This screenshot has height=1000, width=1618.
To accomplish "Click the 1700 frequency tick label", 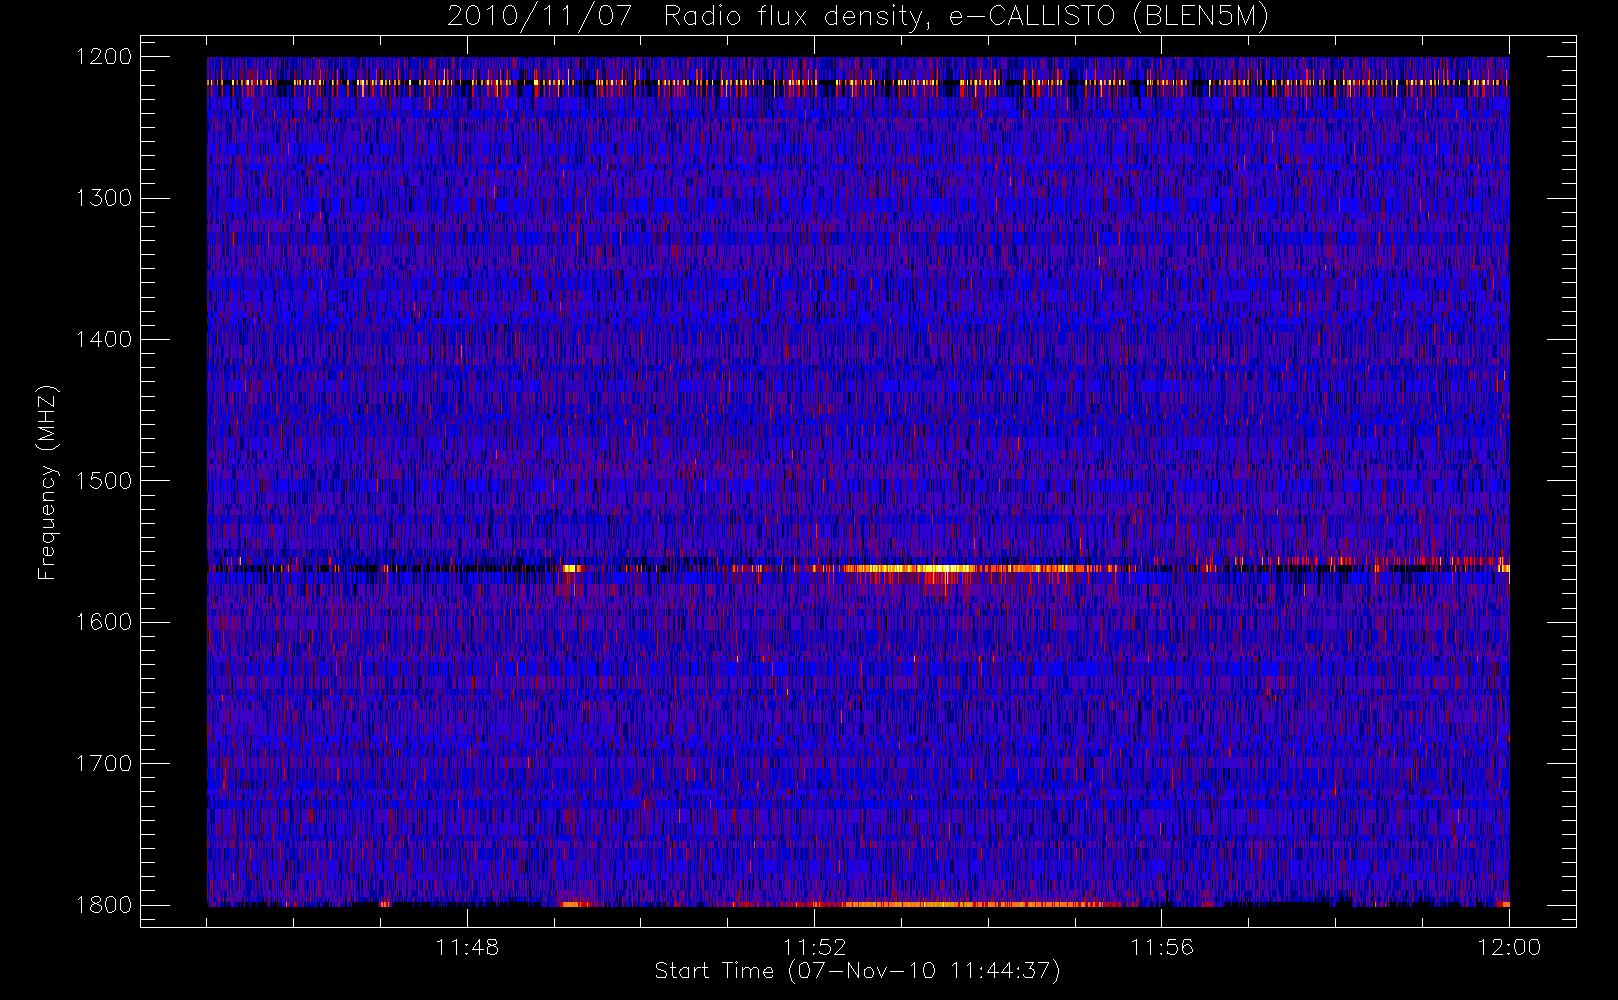I will 104,763.
